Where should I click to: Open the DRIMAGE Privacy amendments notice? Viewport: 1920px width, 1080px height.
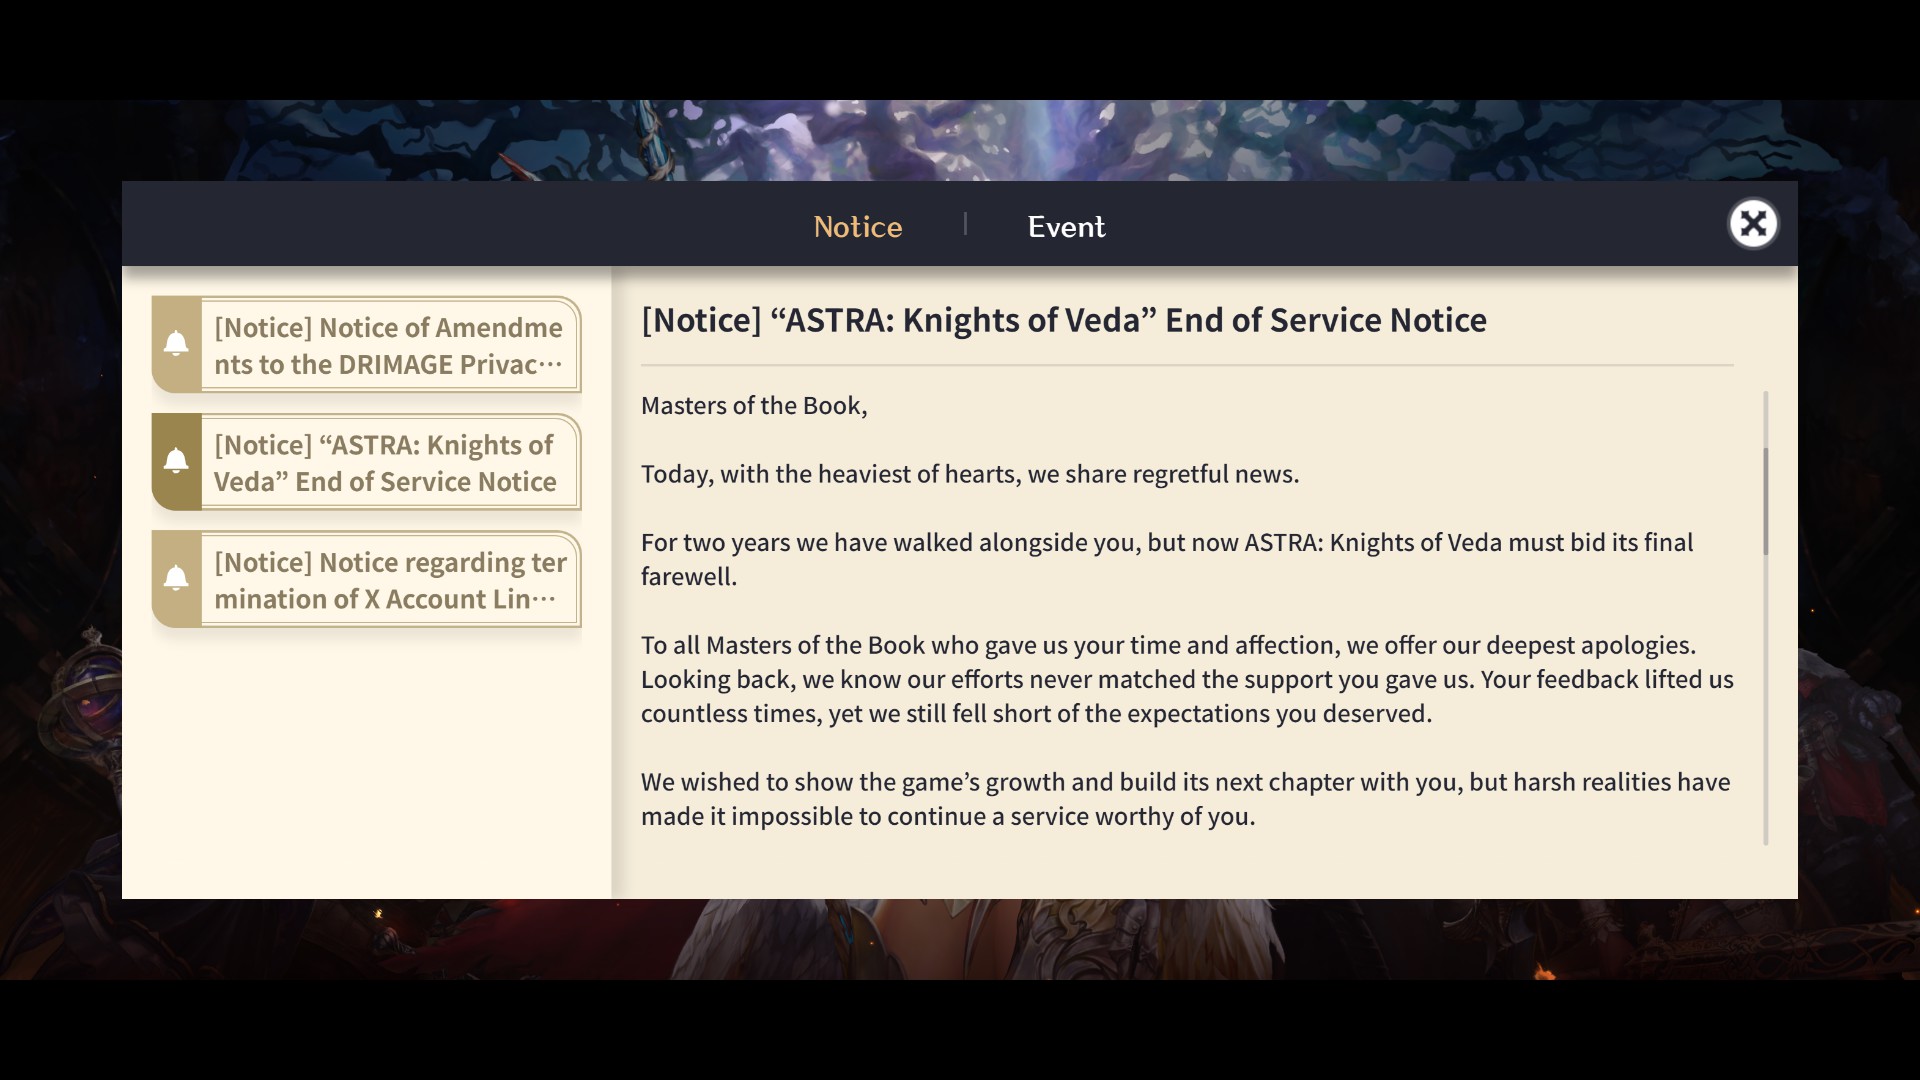pos(389,346)
